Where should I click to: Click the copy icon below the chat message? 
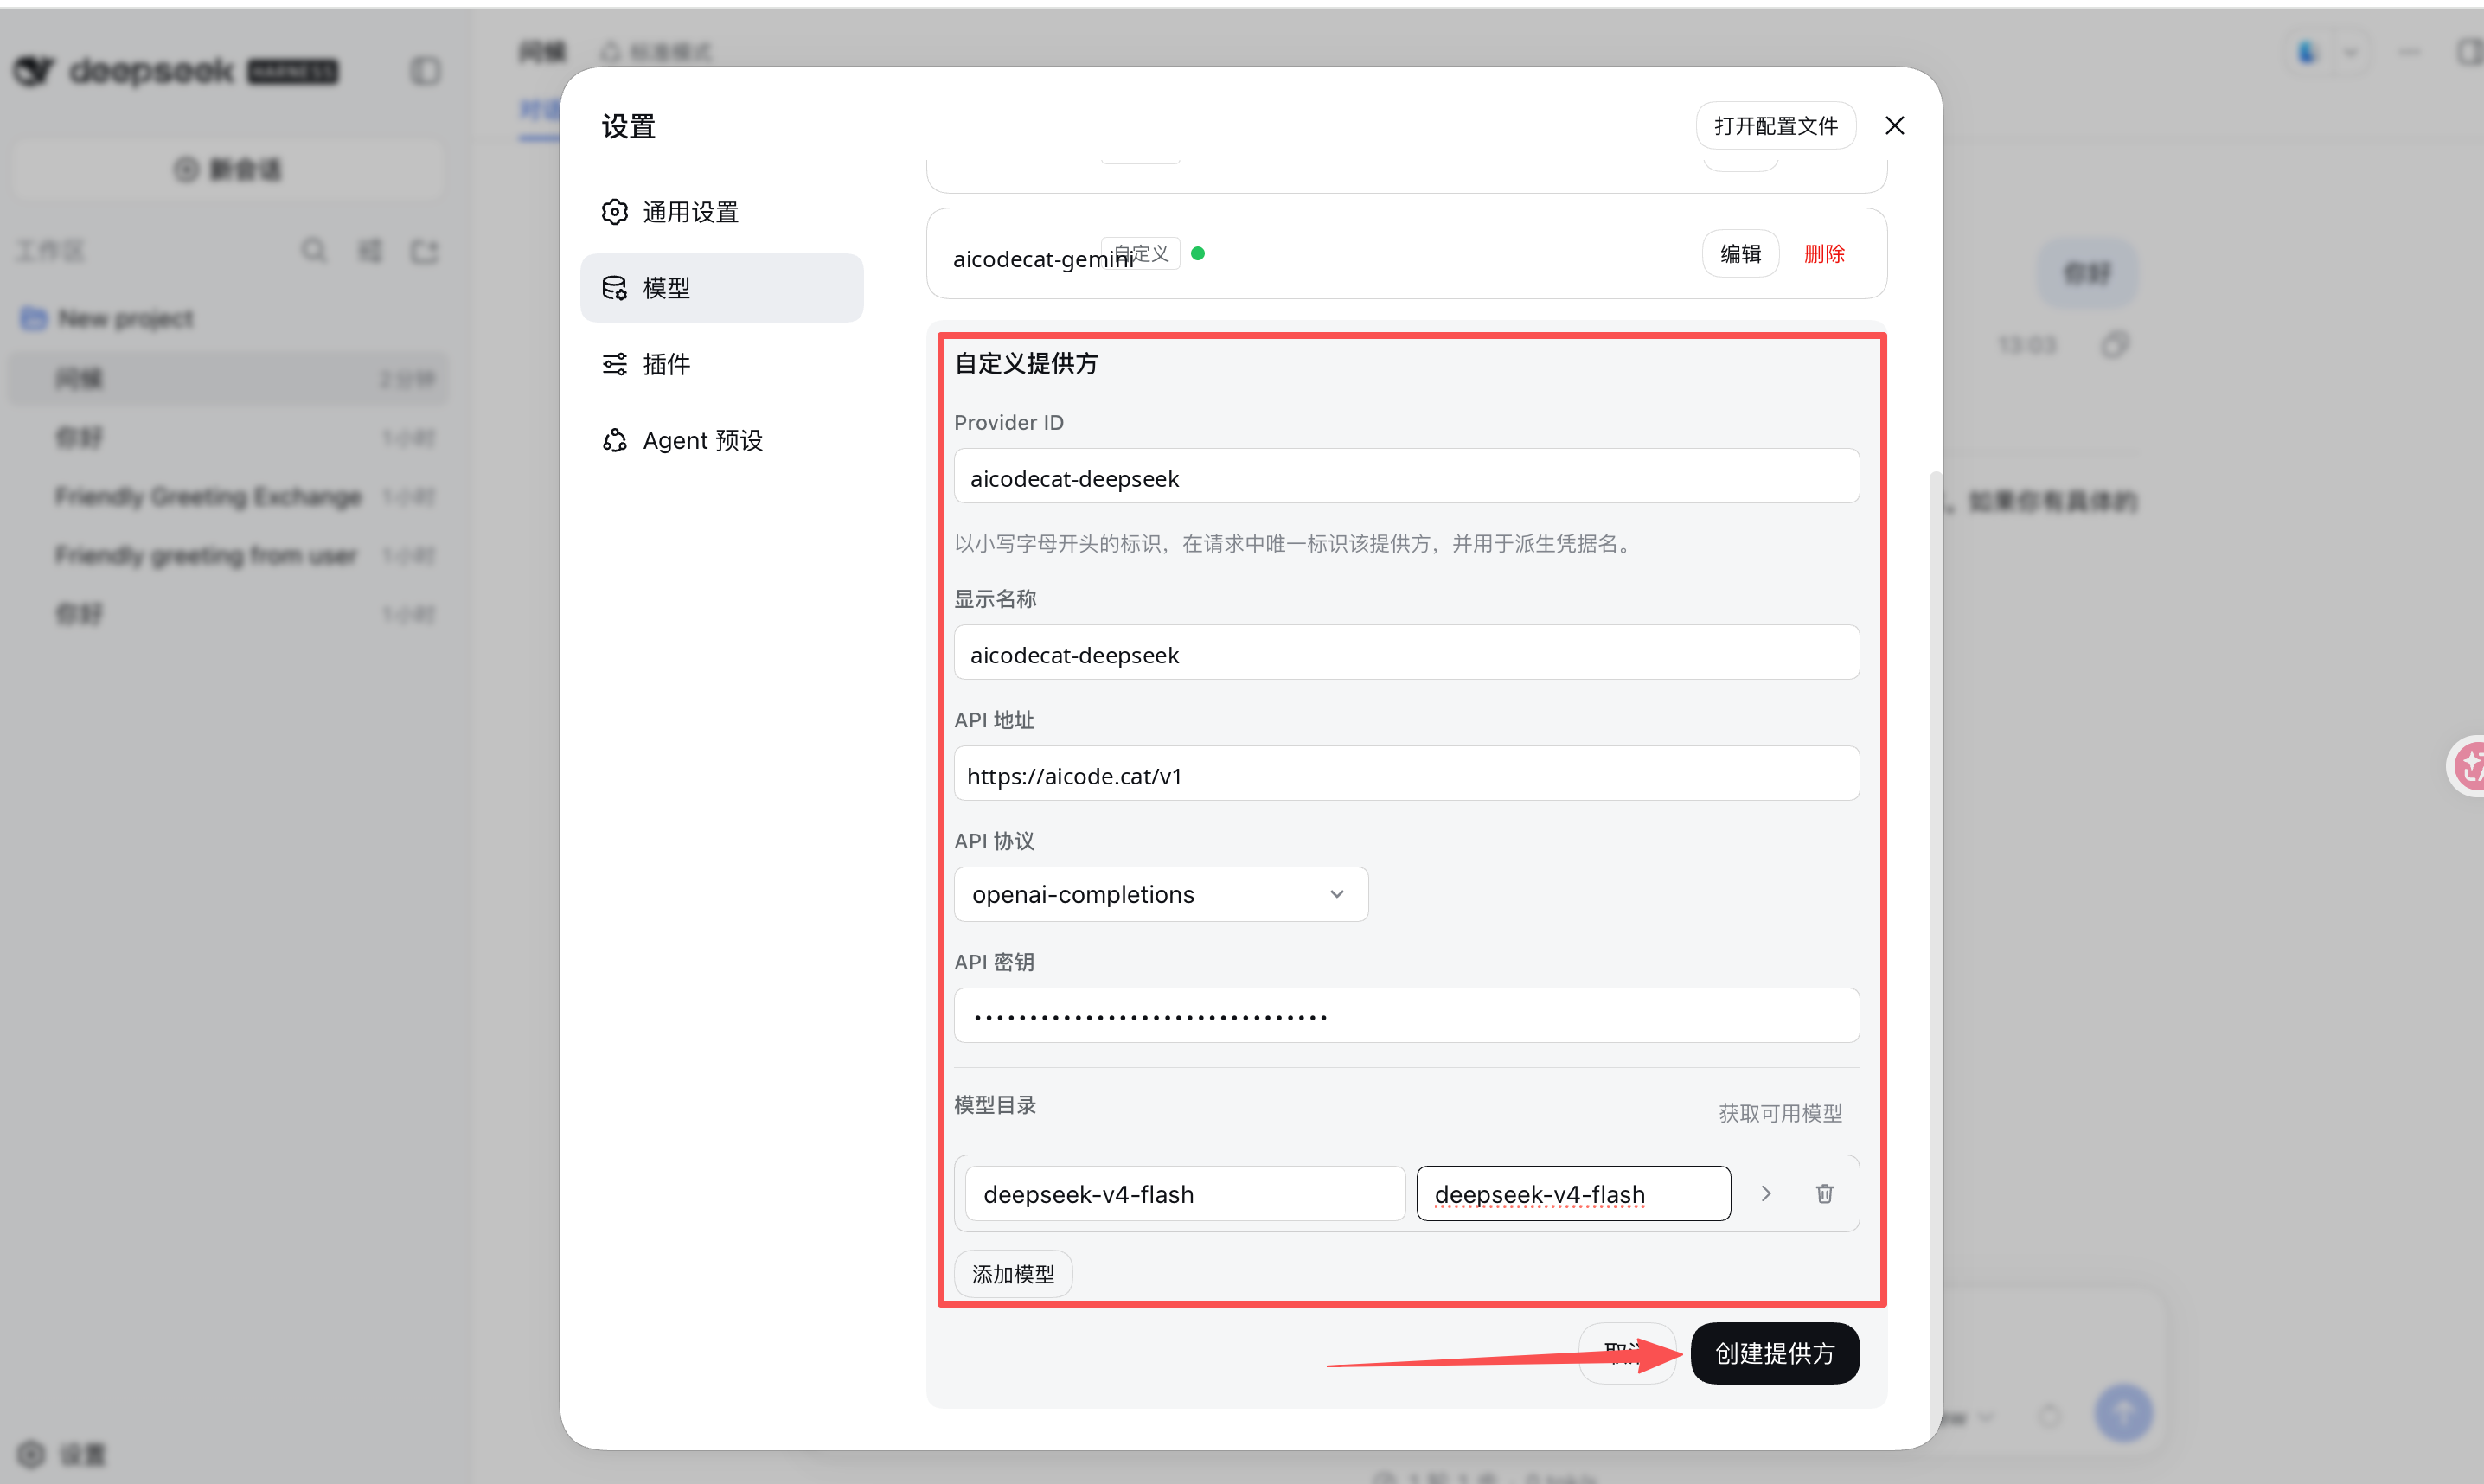point(2114,345)
